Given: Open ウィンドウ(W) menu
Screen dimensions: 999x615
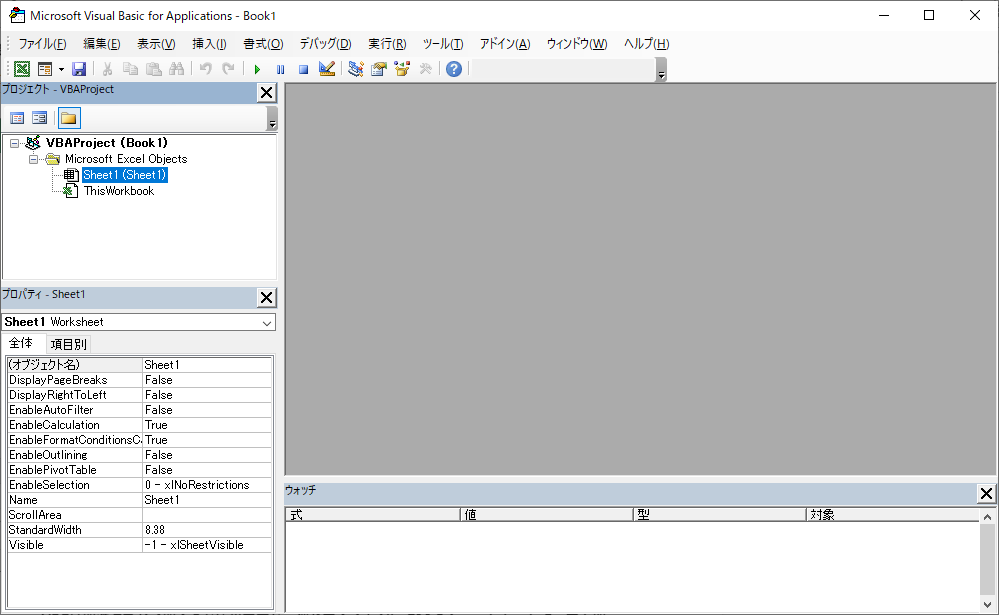Looking at the screenshot, I should click(577, 44).
